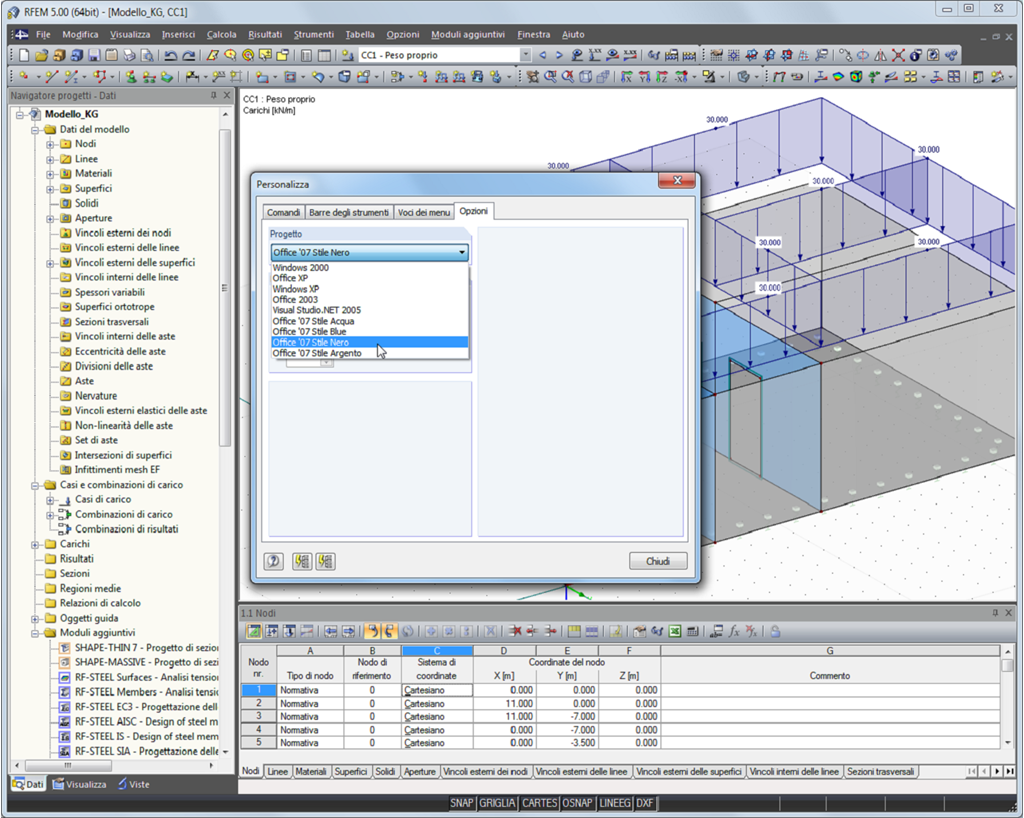Open the Moduli aggiuntivi menu
This screenshot has width=1024, height=818.
click(x=468, y=35)
